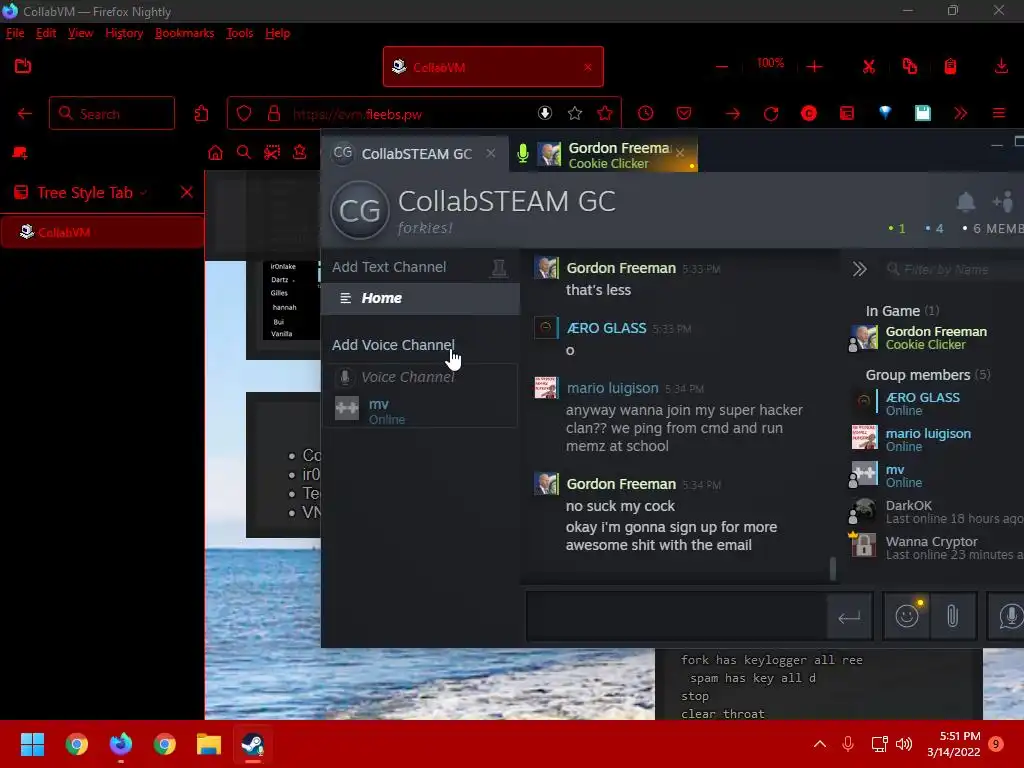This screenshot has width=1024, height=768.
Task: Join the Voice Channel
Action: point(408,377)
